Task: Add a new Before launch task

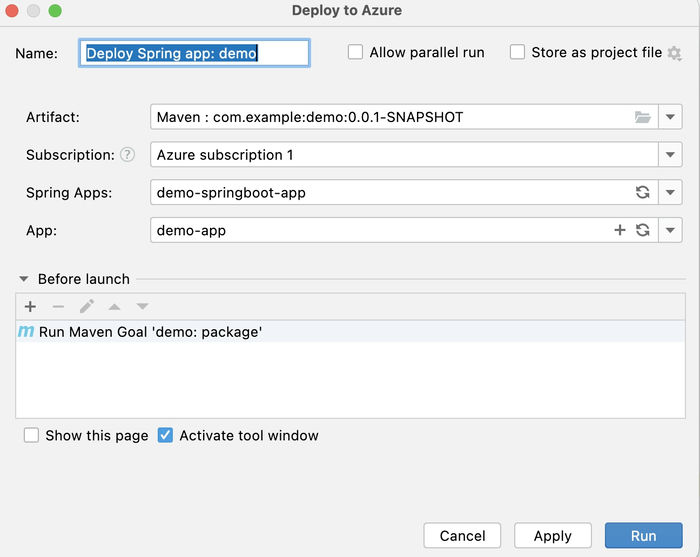Action: pyautogui.click(x=30, y=307)
